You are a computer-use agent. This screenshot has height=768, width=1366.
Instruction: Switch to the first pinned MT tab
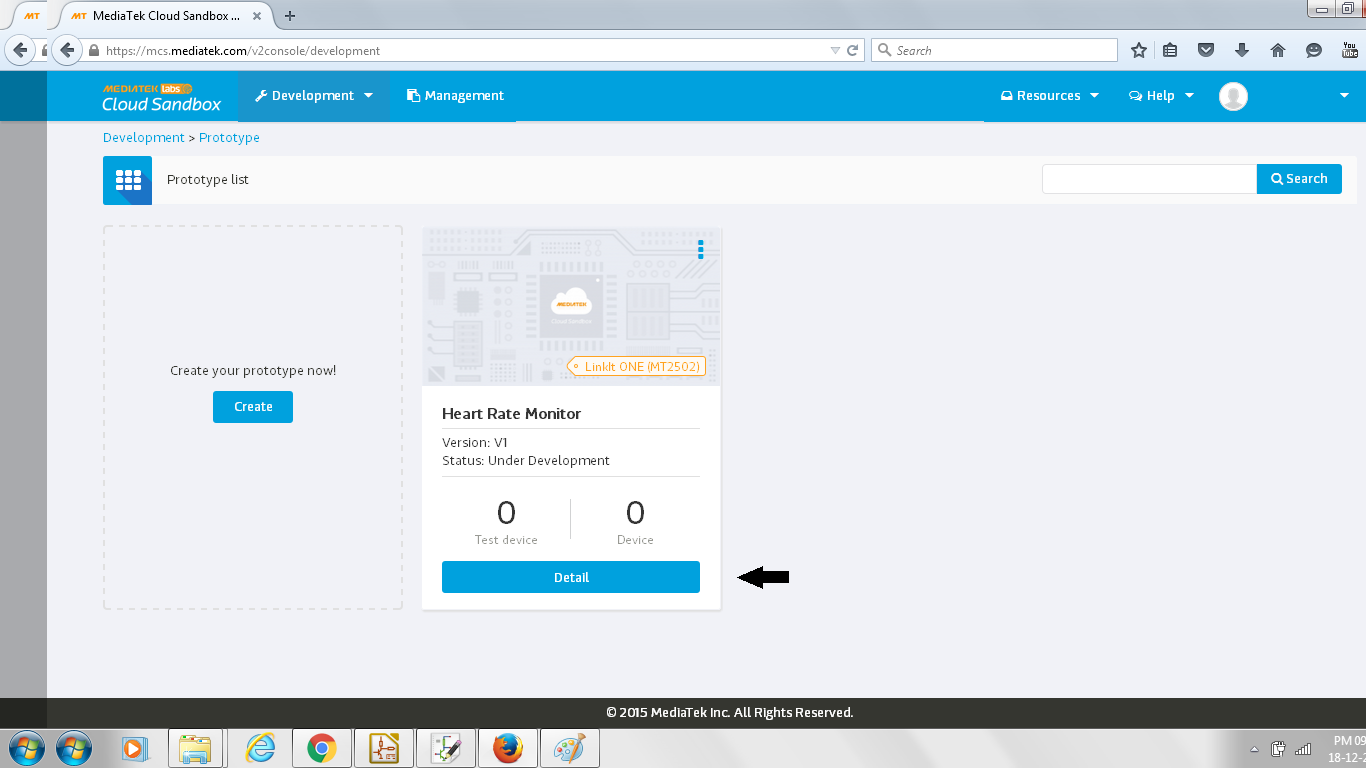tap(32, 15)
